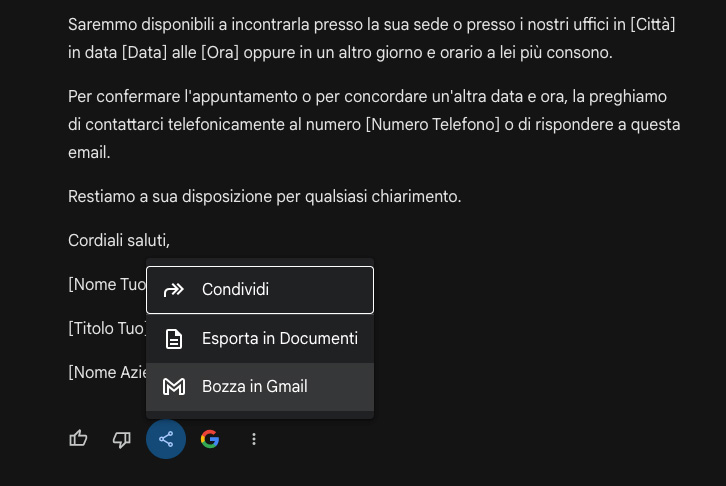Choose Esporta in Documenti
The height and width of the screenshot is (486, 726).
279,338
